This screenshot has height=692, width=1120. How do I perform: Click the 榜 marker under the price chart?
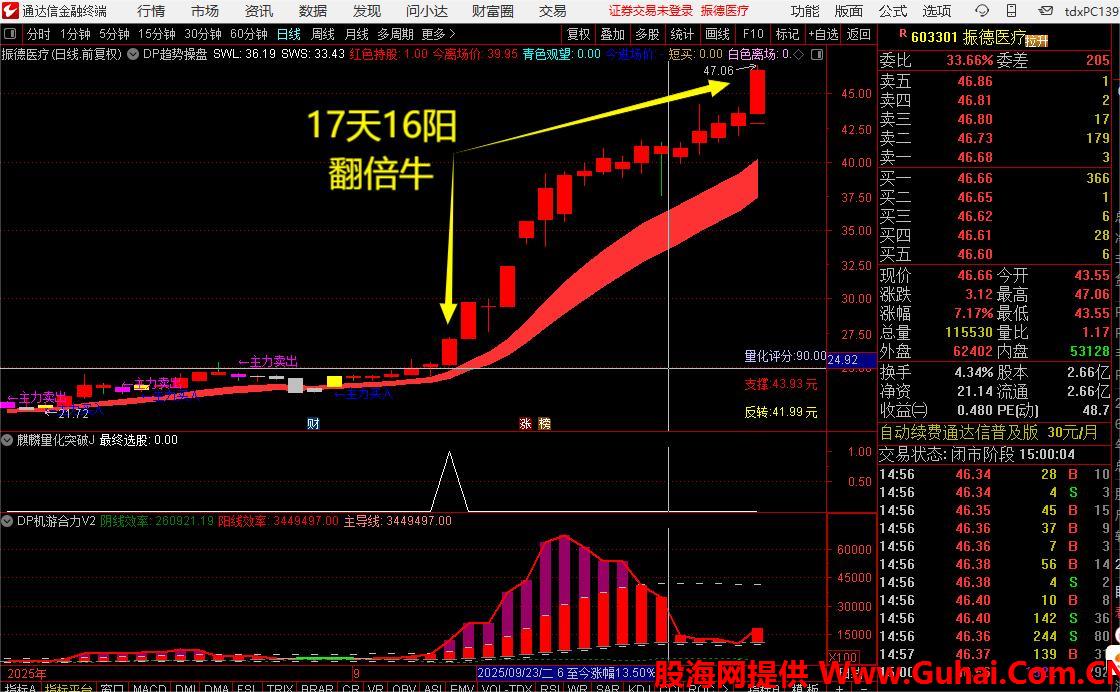[545, 423]
